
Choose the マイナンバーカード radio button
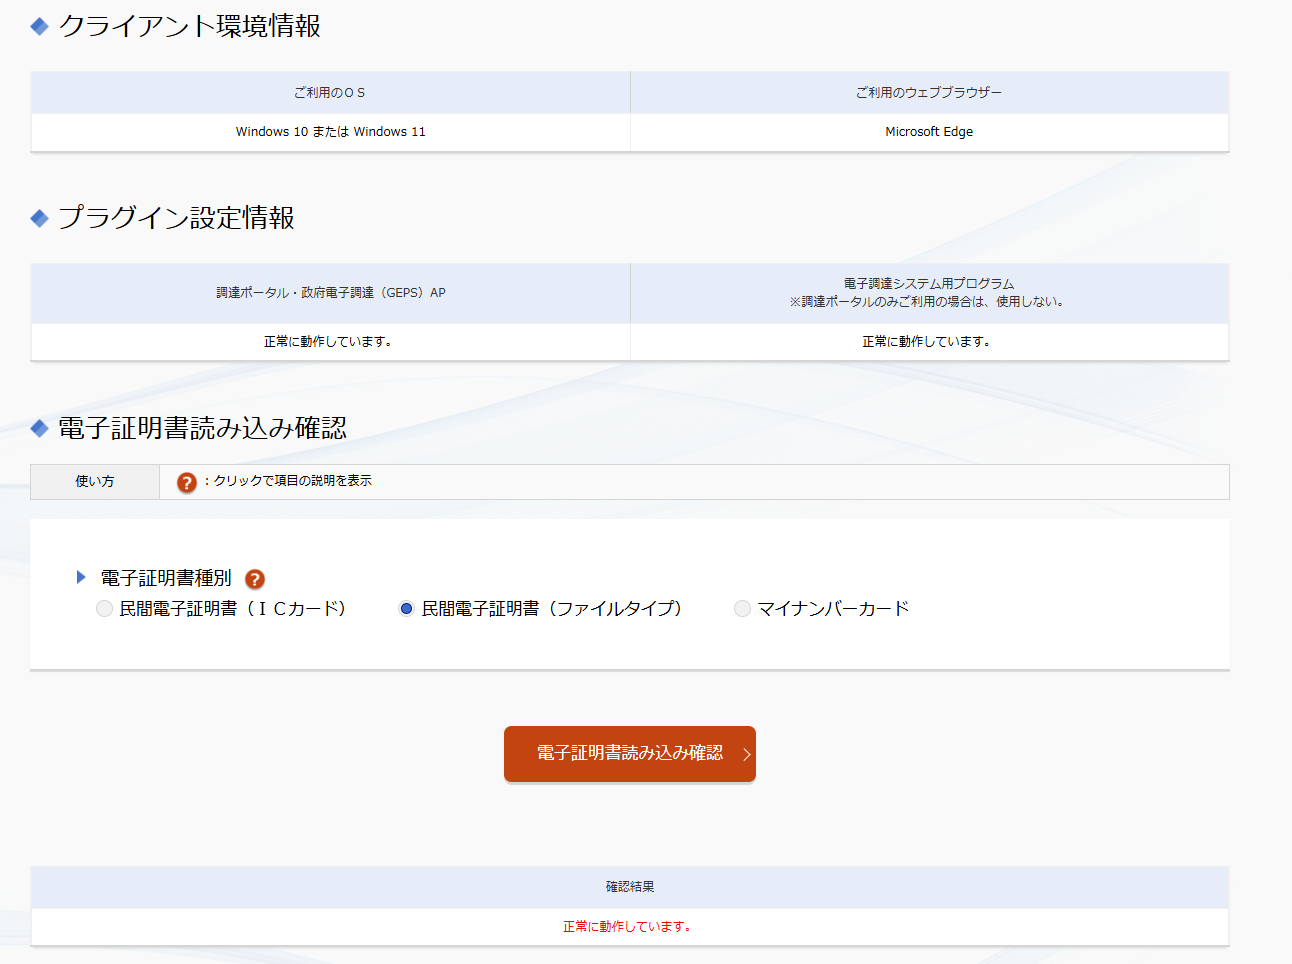click(x=742, y=609)
